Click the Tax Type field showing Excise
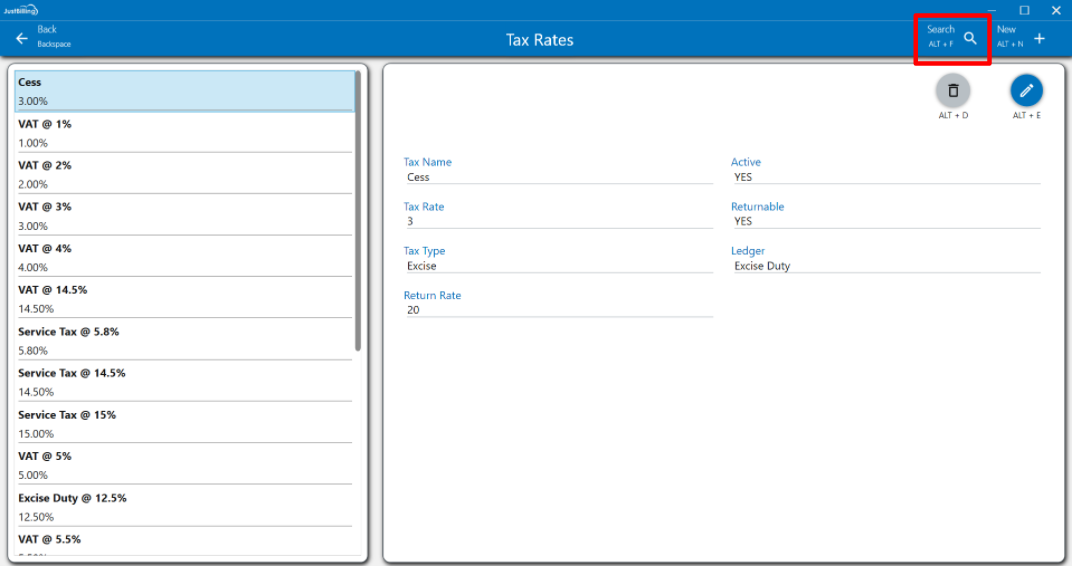 click(557, 266)
